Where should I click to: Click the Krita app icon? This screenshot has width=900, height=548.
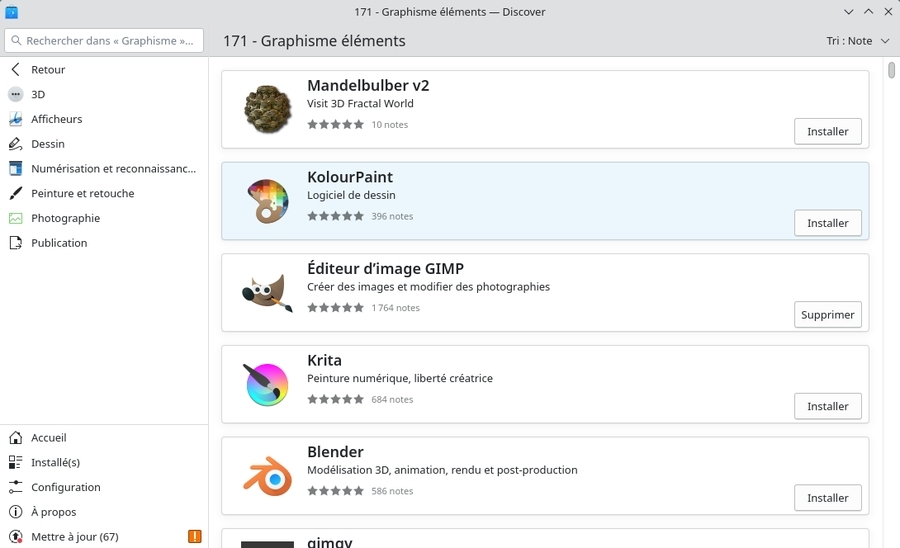pos(266,384)
